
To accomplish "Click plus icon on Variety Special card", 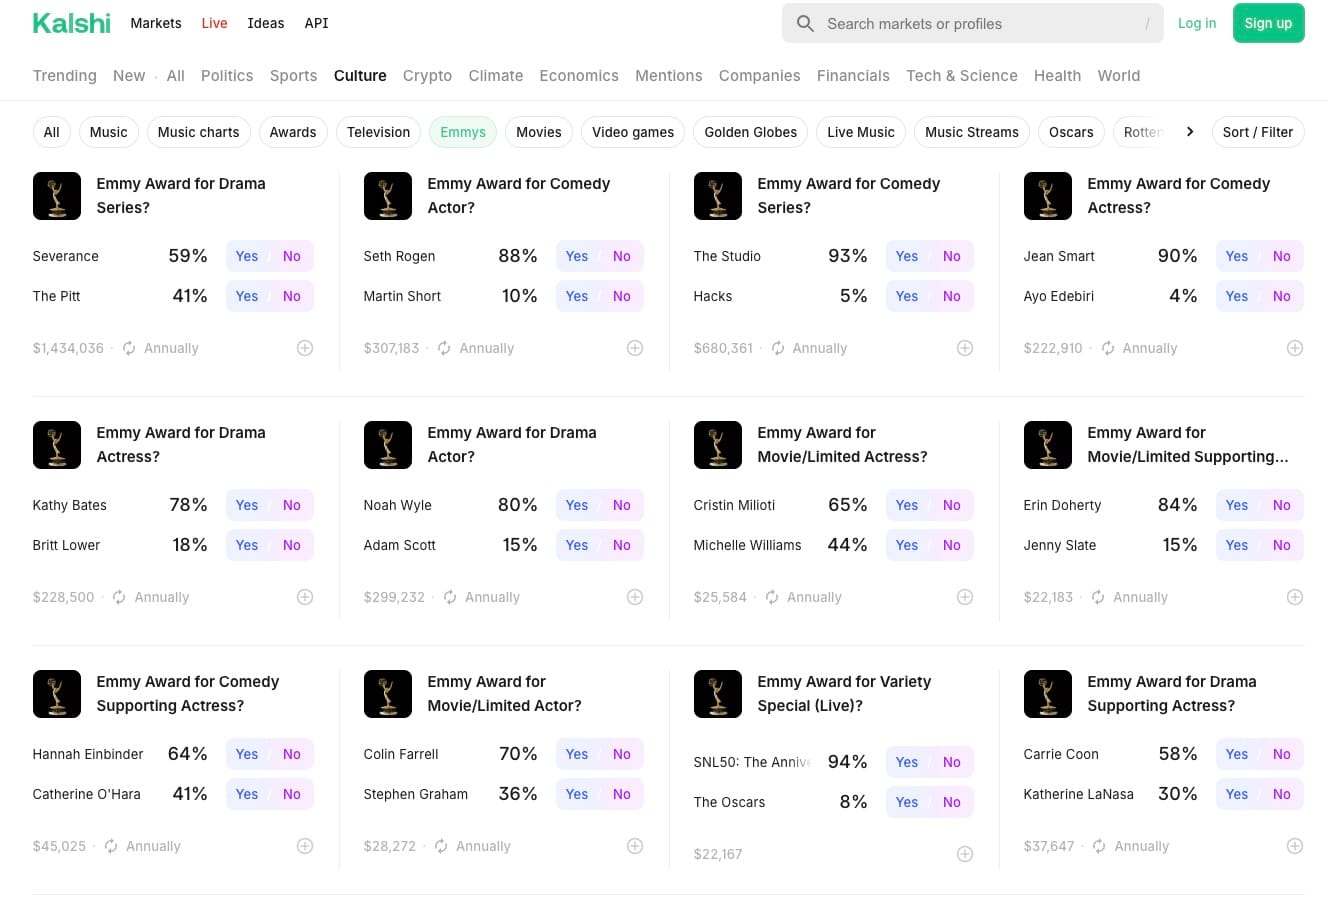I will (965, 854).
